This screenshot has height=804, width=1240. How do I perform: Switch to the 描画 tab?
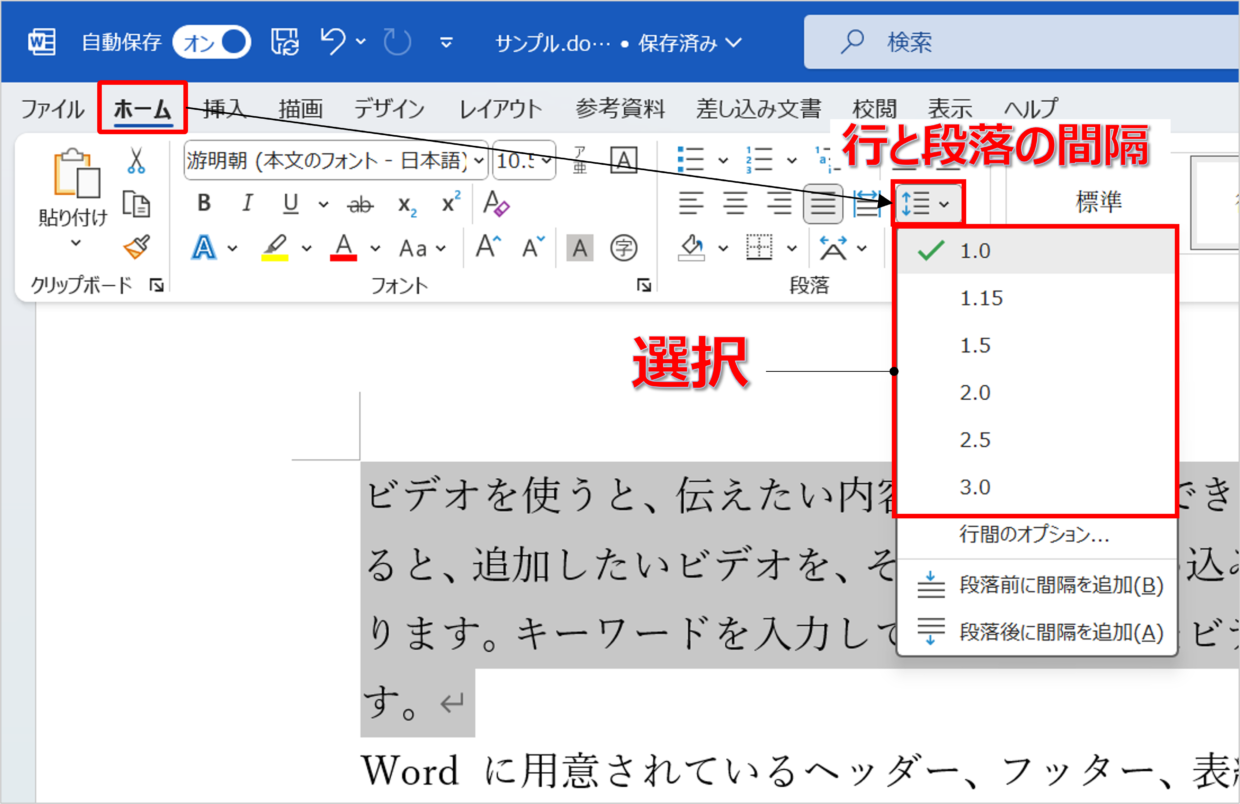(x=300, y=109)
